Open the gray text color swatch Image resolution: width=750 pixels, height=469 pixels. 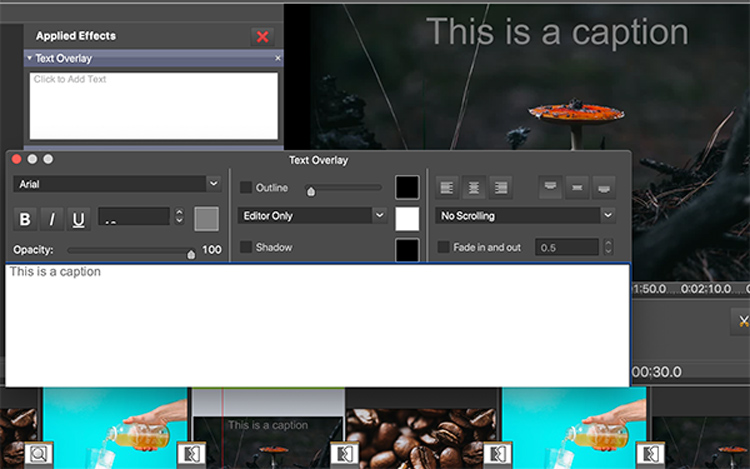coord(207,219)
